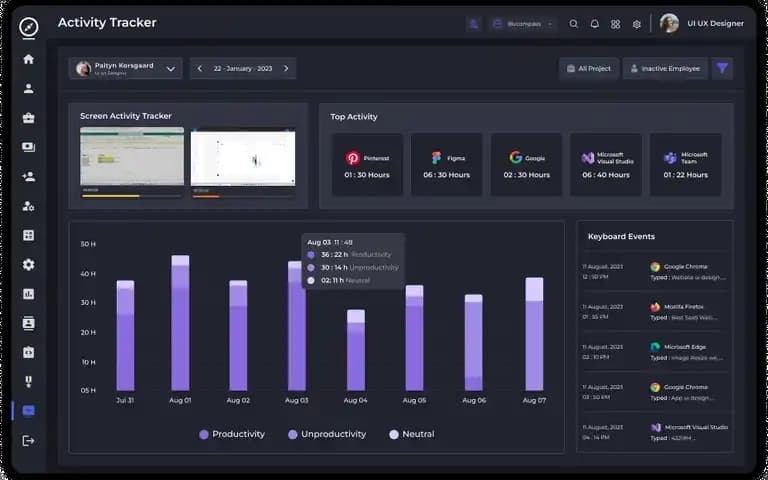Go to Home in the sidebar

pos(28,59)
